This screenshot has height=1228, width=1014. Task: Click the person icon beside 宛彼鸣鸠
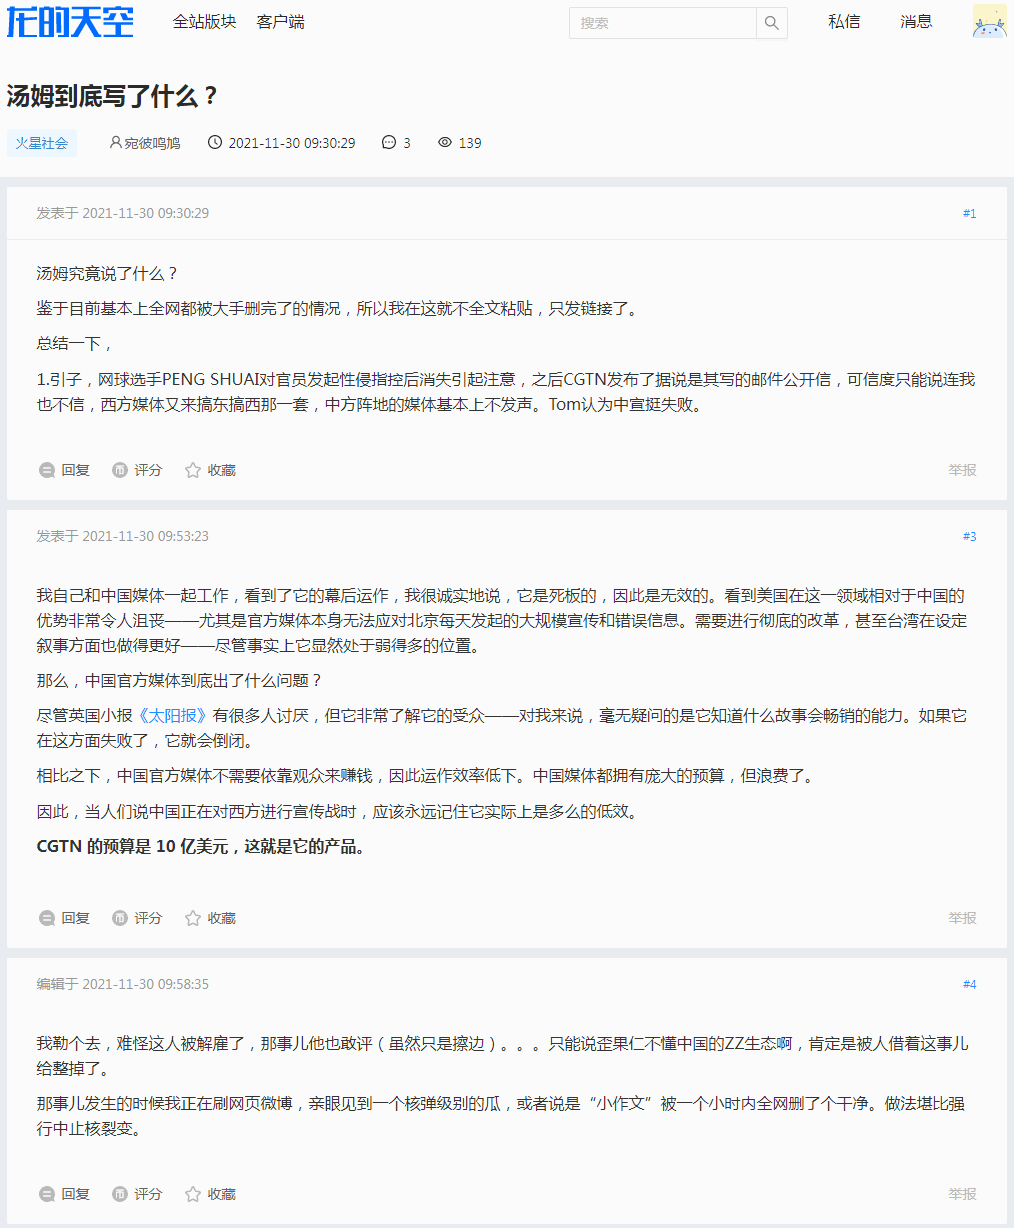pos(114,142)
